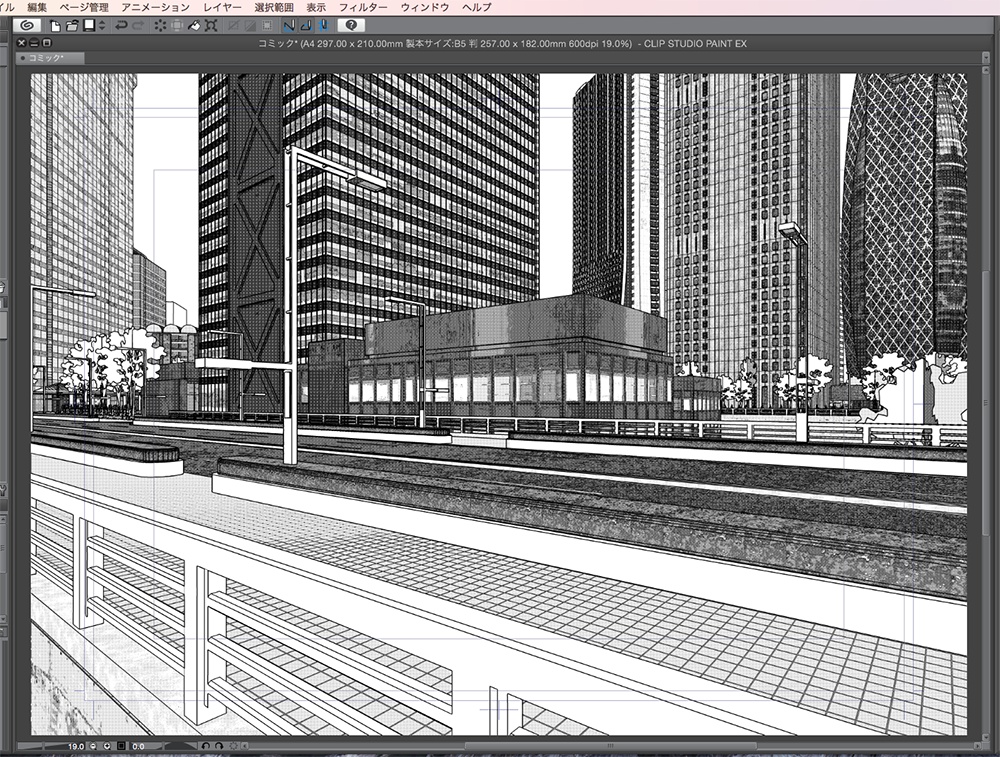Rotate canvas left
This screenshot has width=1000, height=757.
tap(205, 746)
